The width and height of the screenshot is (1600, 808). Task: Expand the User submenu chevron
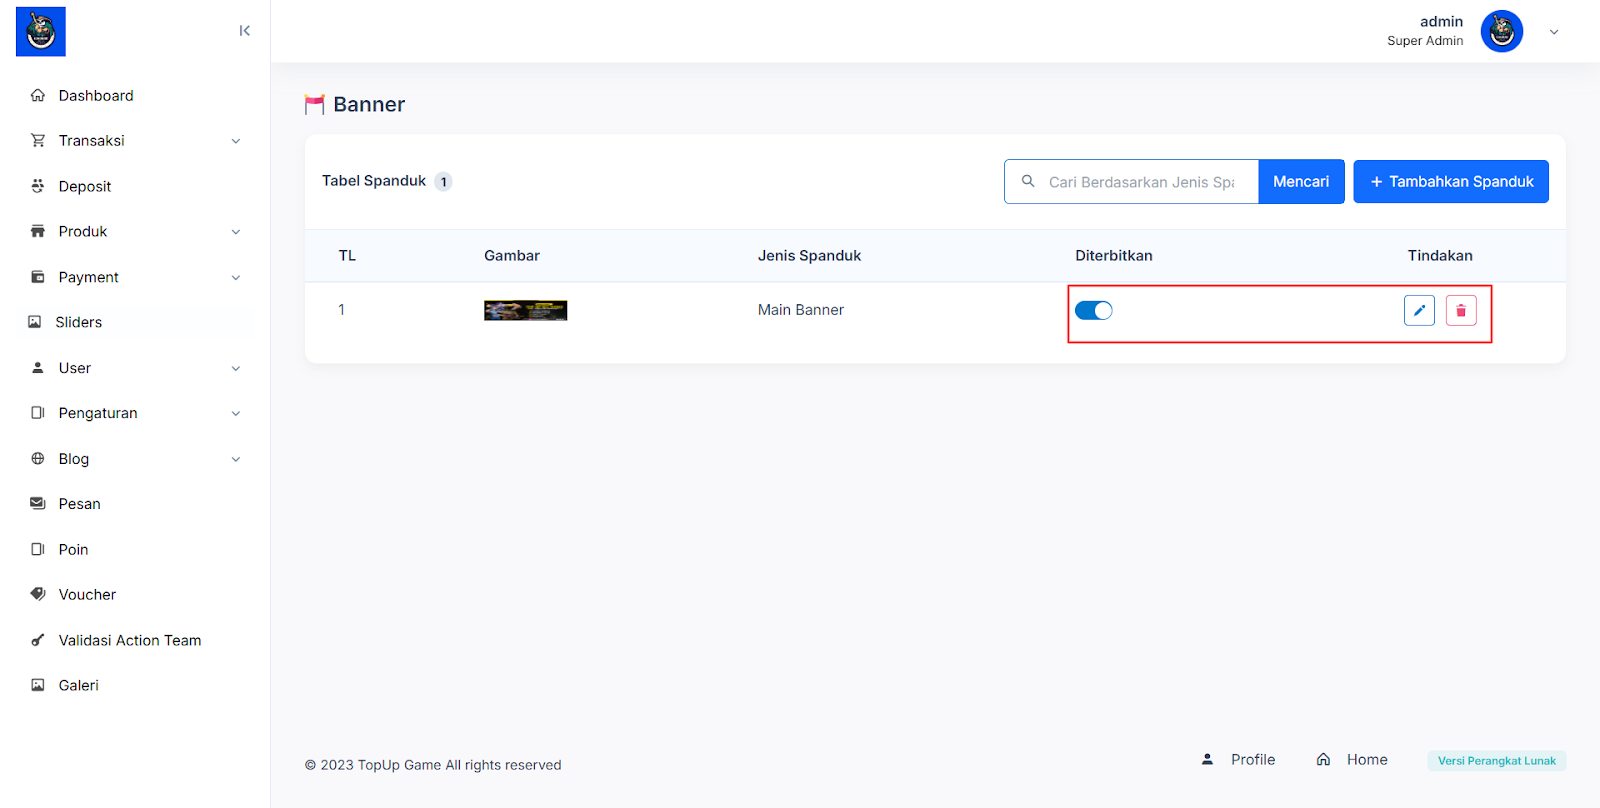click(x=236, y=369)
